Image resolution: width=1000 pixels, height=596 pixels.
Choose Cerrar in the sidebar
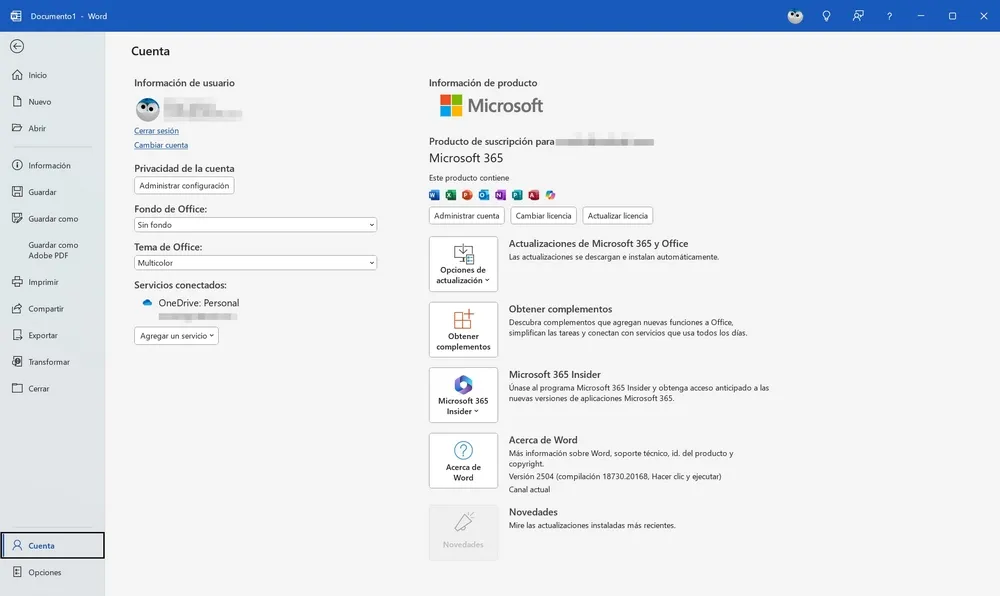(52, 388)
